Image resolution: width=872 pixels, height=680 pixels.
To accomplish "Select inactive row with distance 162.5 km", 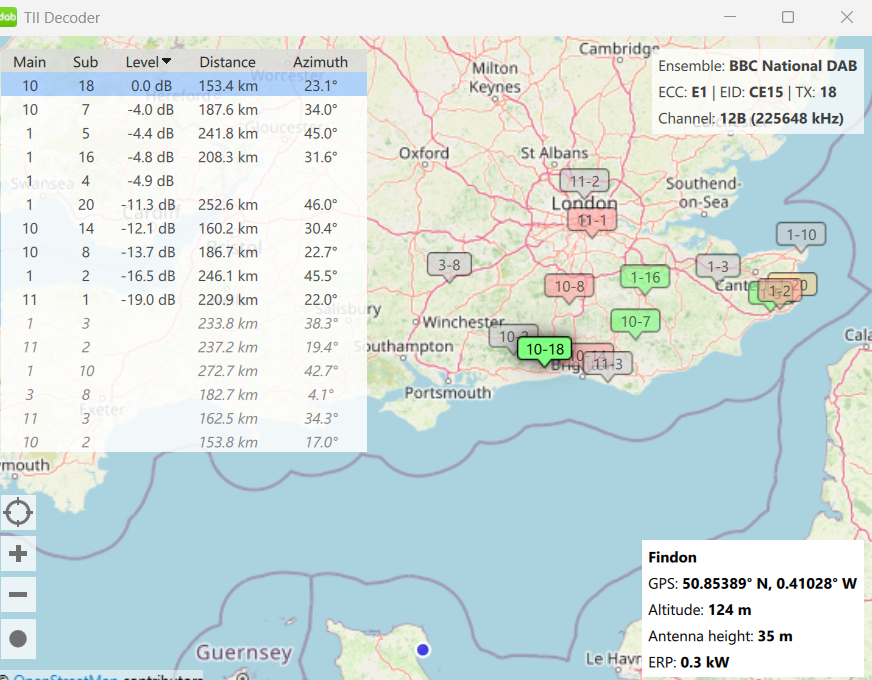I will [184, 419].
